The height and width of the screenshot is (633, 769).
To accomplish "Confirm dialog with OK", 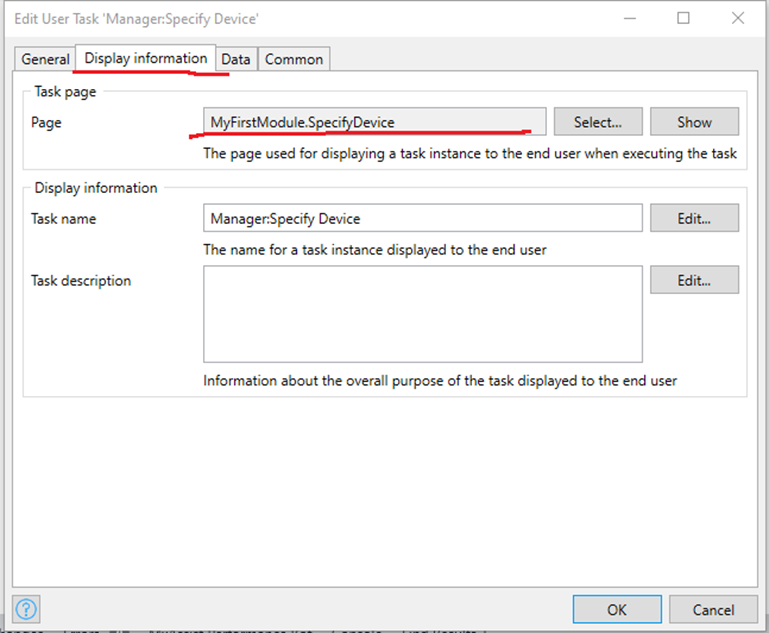I will click(617, 609).
